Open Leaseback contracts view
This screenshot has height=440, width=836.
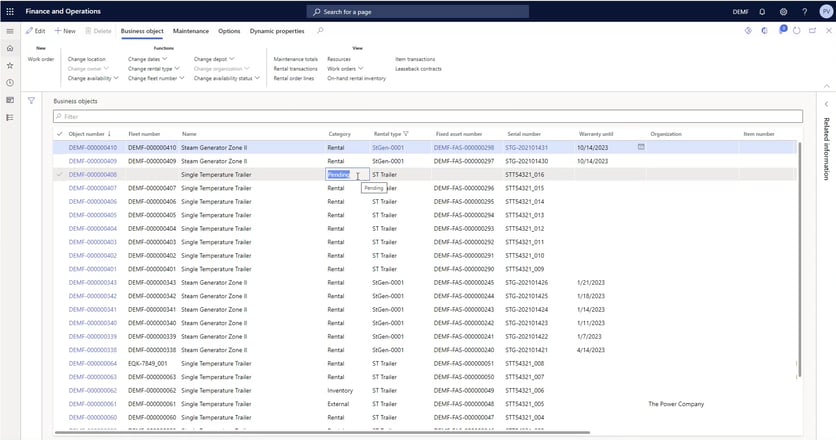click(418, 69)
